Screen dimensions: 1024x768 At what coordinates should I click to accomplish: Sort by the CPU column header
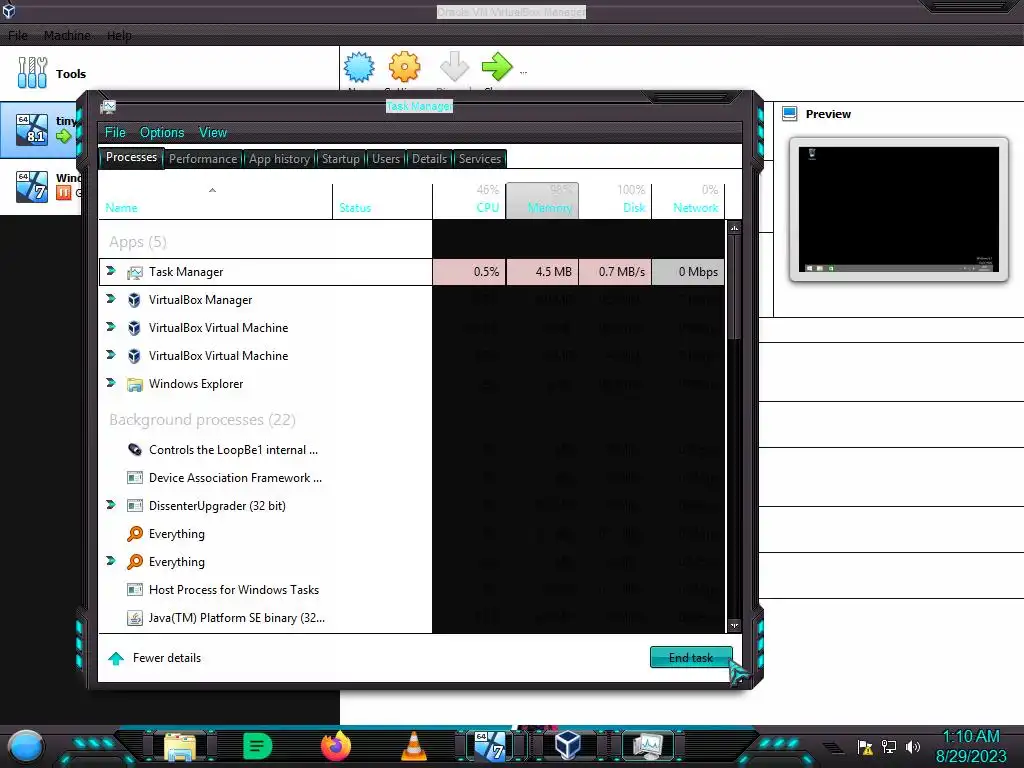point(469,200)
